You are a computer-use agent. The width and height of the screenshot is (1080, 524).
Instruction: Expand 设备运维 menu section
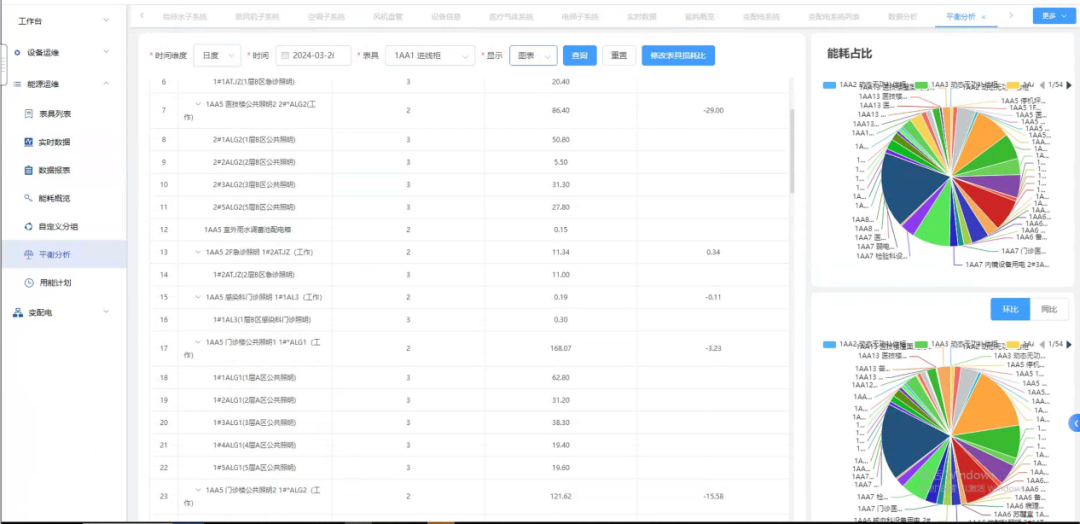106,52
